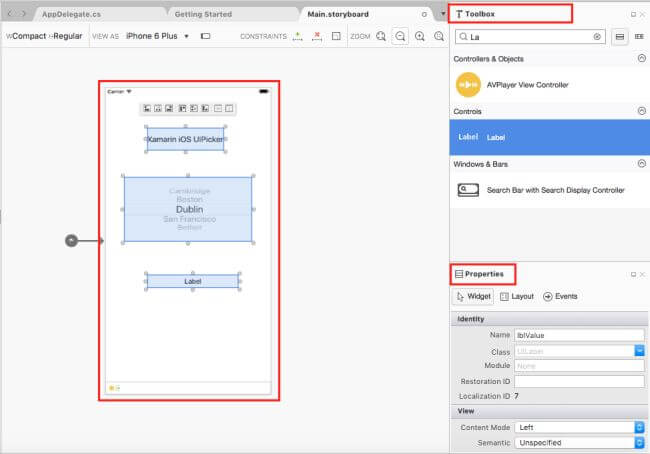Click the Name field containing lblValue
The width and height of the screenshot is (650, 454).
[579, 335]
